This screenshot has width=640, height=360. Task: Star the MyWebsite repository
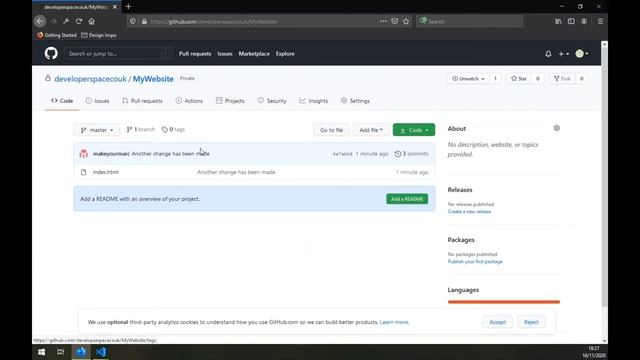519,78
